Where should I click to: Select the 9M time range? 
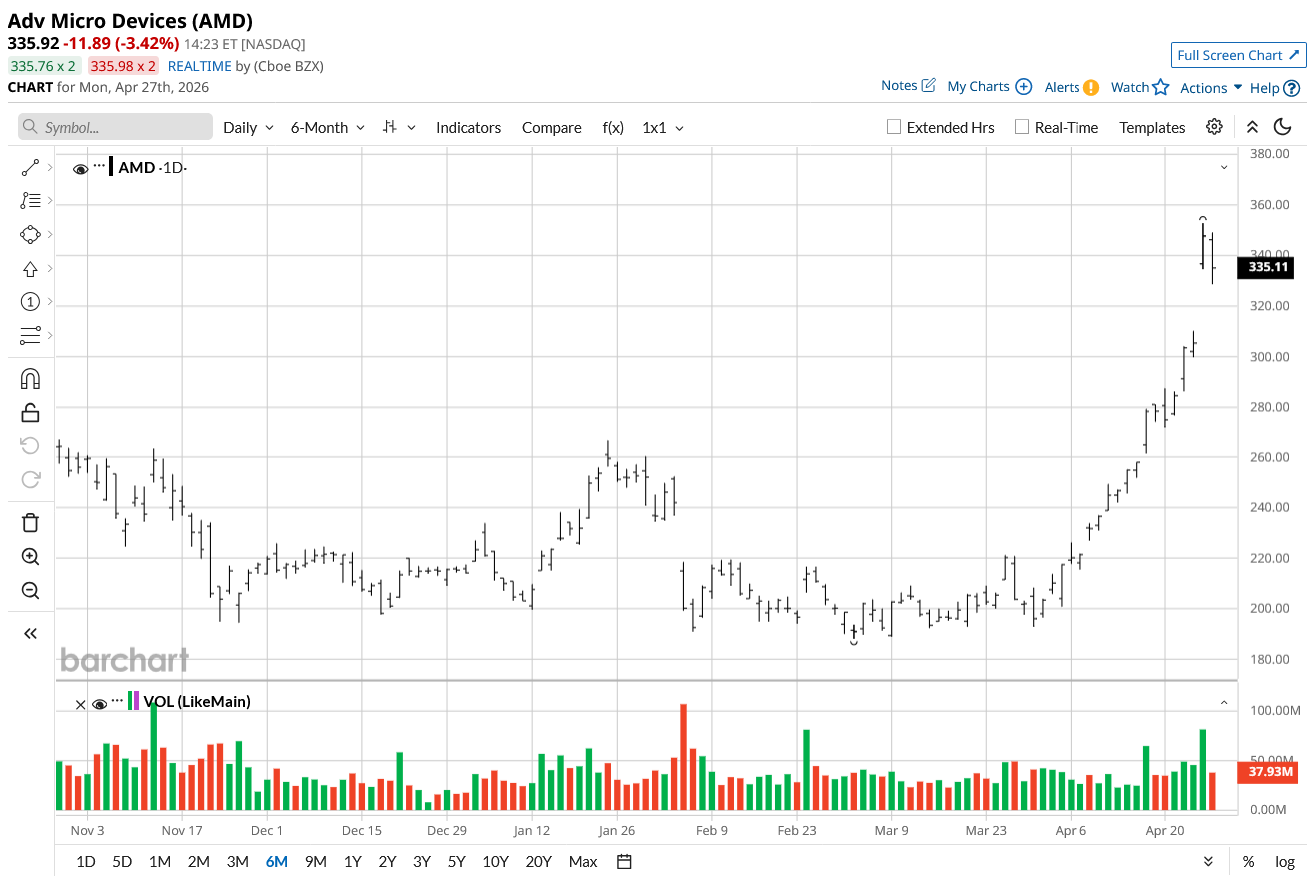pos(315,862)
